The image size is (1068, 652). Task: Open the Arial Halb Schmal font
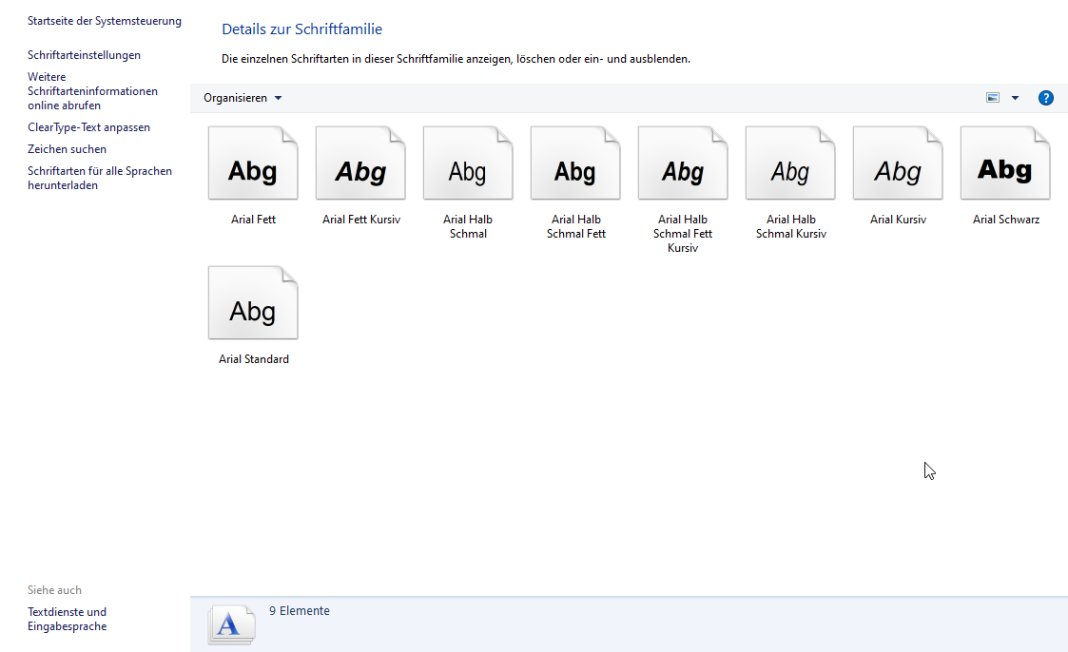[x=467, y=162]
